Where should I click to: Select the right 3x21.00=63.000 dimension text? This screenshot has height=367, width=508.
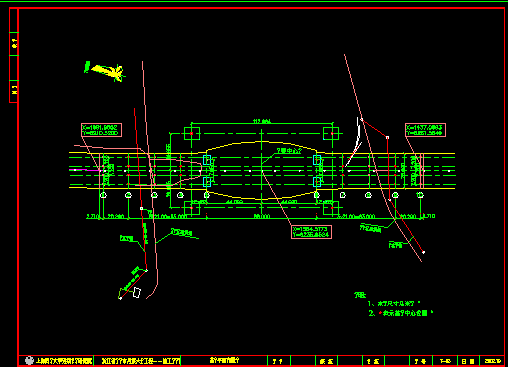tap(356, 217)
